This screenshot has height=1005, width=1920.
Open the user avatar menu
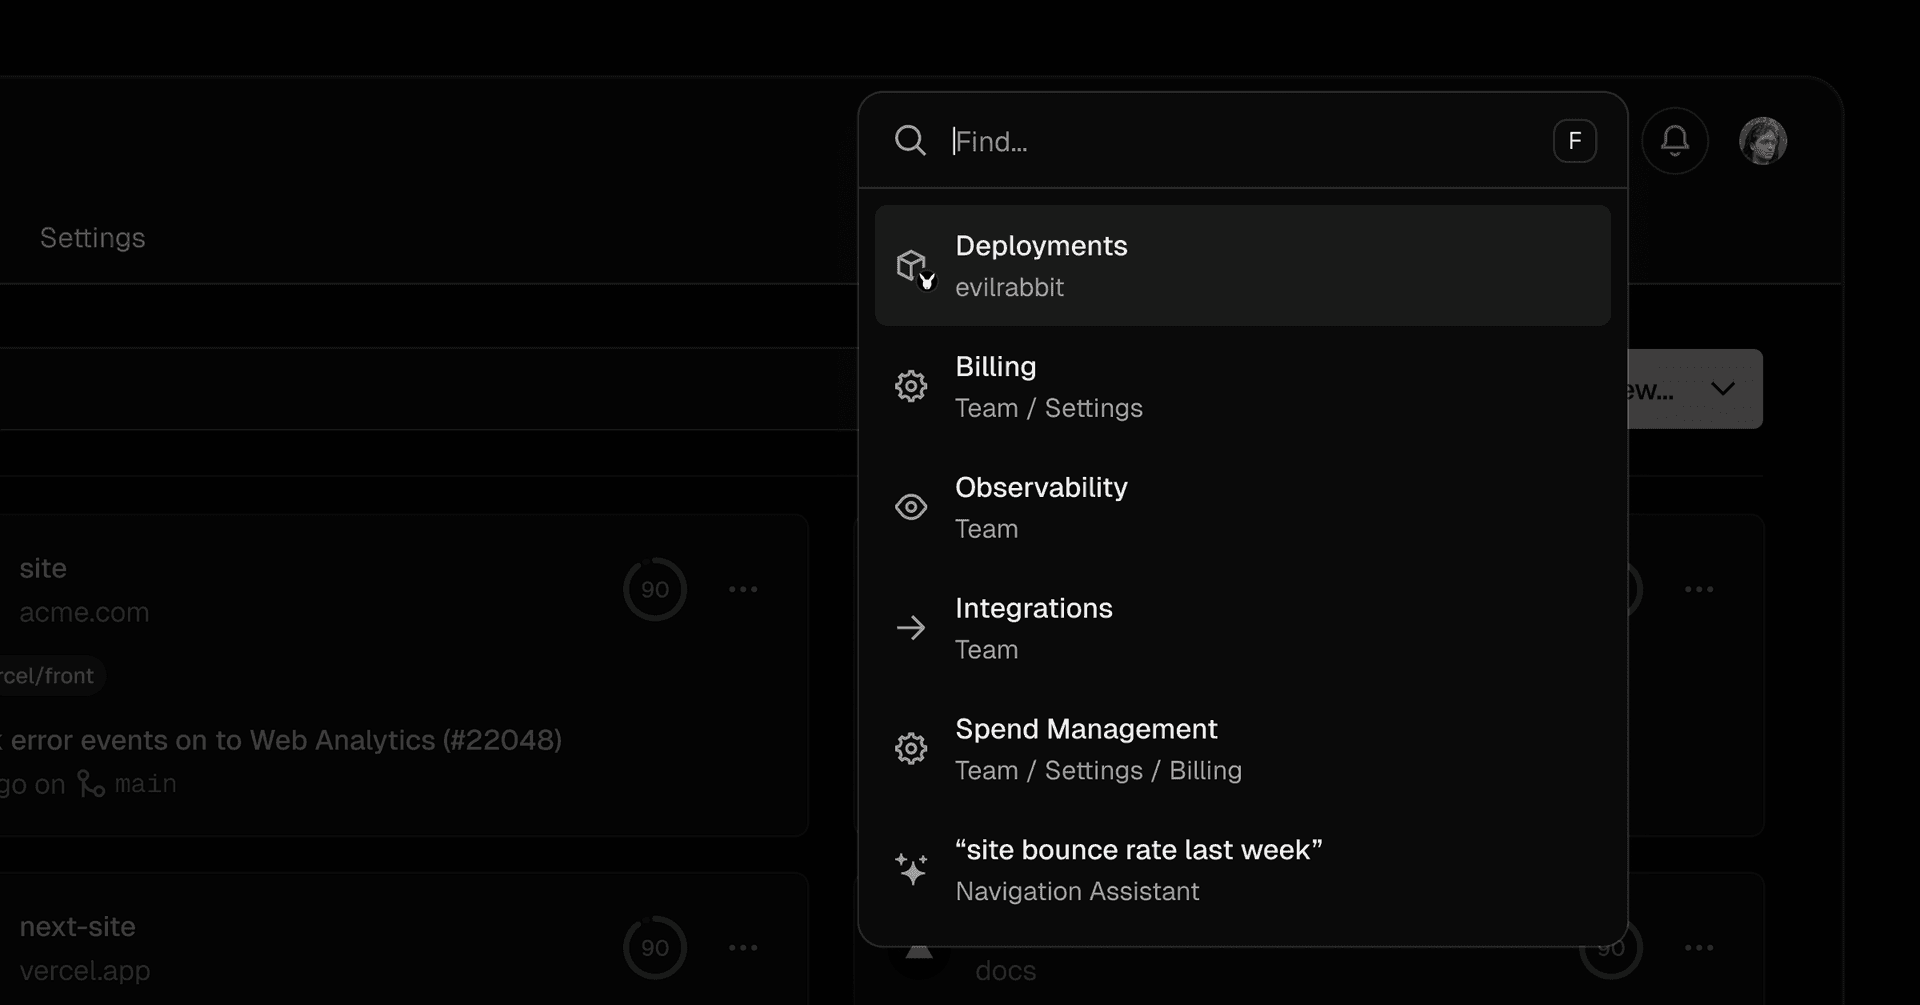1763,141
